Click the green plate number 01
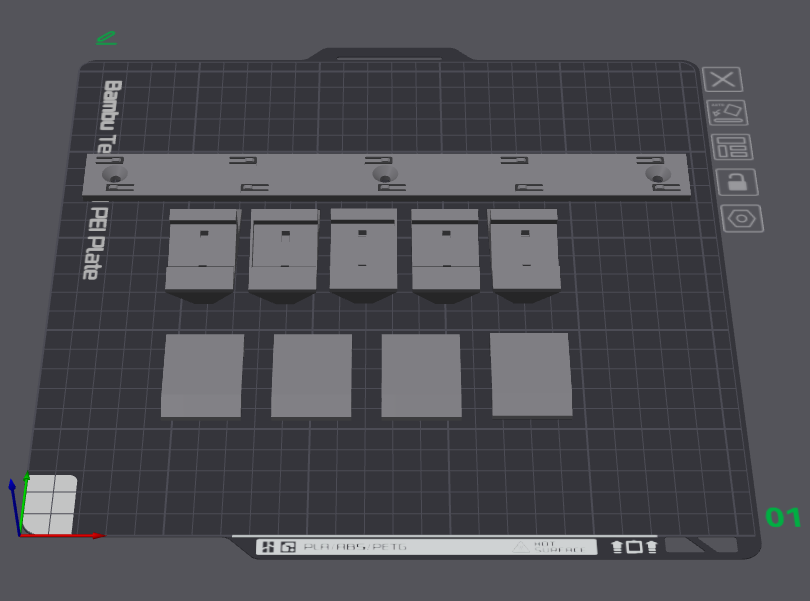 783,517
